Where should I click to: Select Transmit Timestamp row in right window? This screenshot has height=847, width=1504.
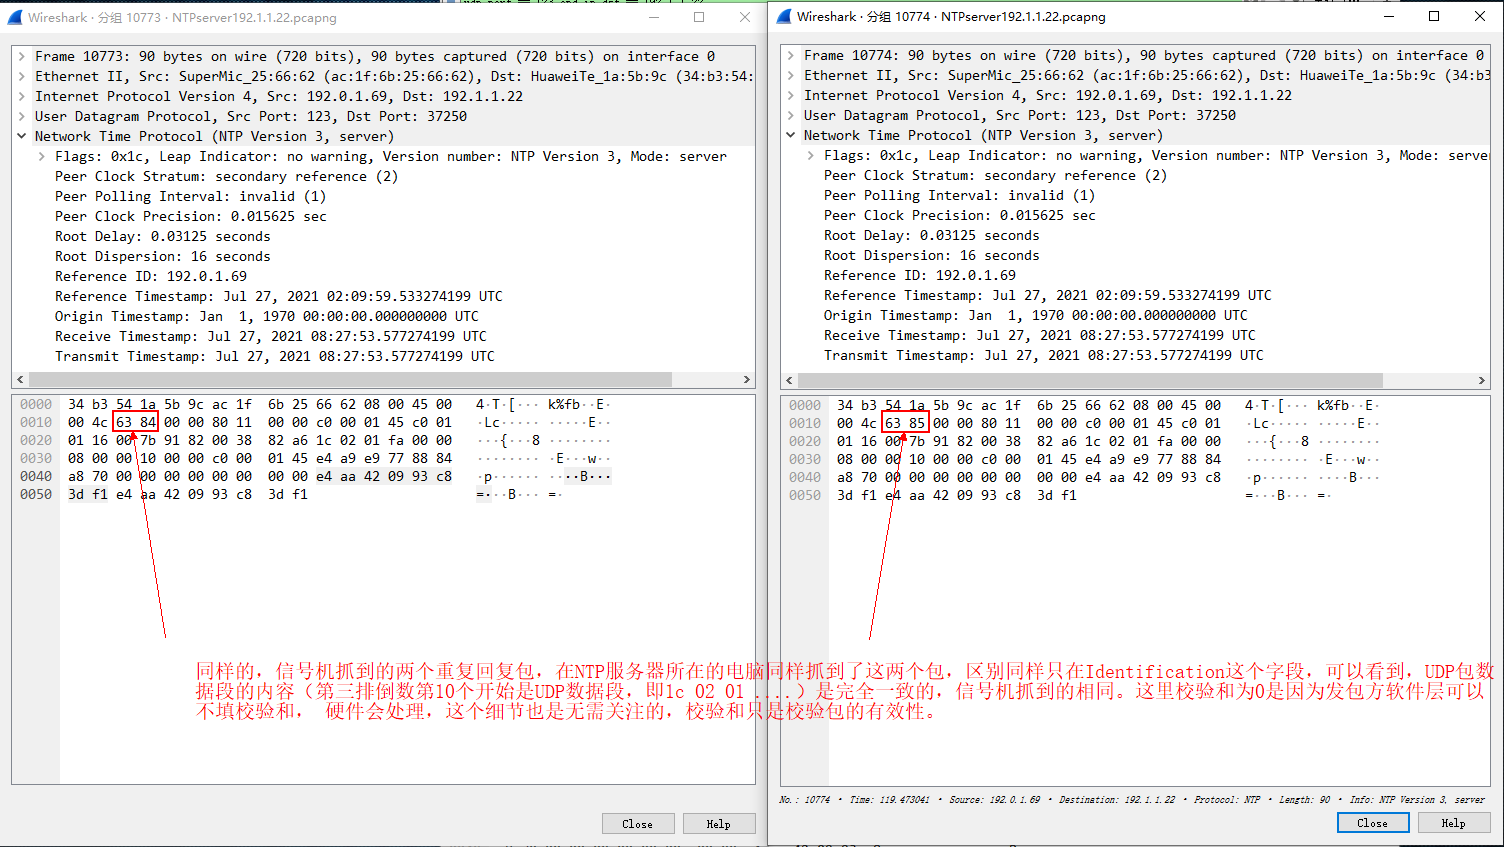[x=1136, y=356]
